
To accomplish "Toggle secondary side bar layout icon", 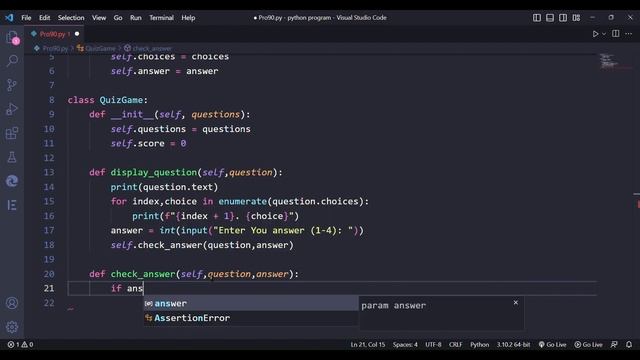I will coord(563,18).
